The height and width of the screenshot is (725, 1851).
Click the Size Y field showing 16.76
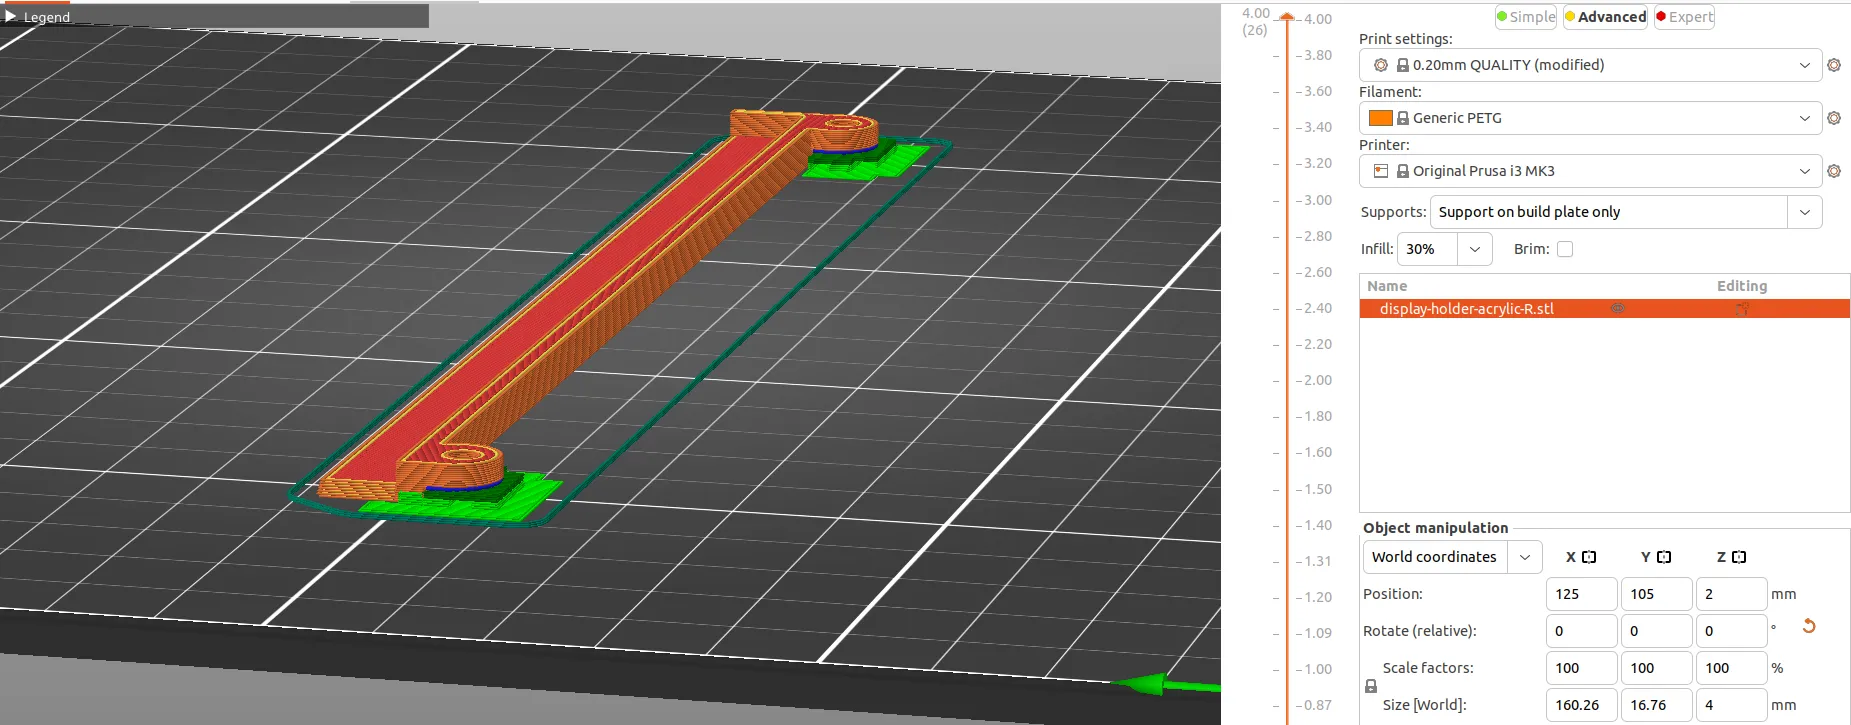pos(1656,705)
